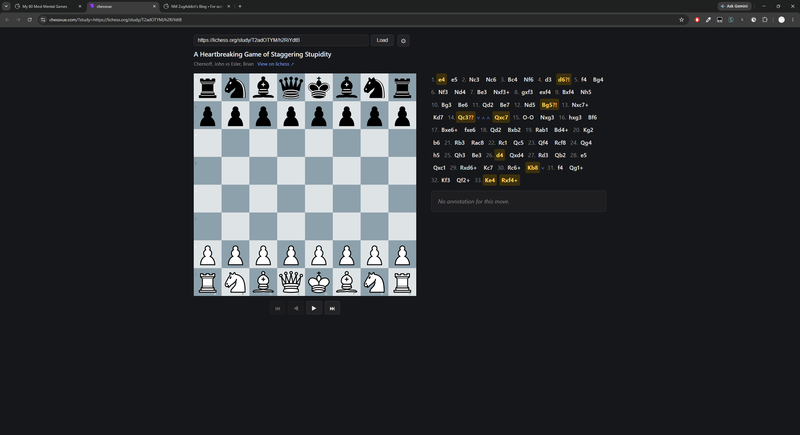Select the black bishop on f8
Image resolution: width=800 pixels, height=435 pixels.
pyautogui.click(x=346, y=87)
